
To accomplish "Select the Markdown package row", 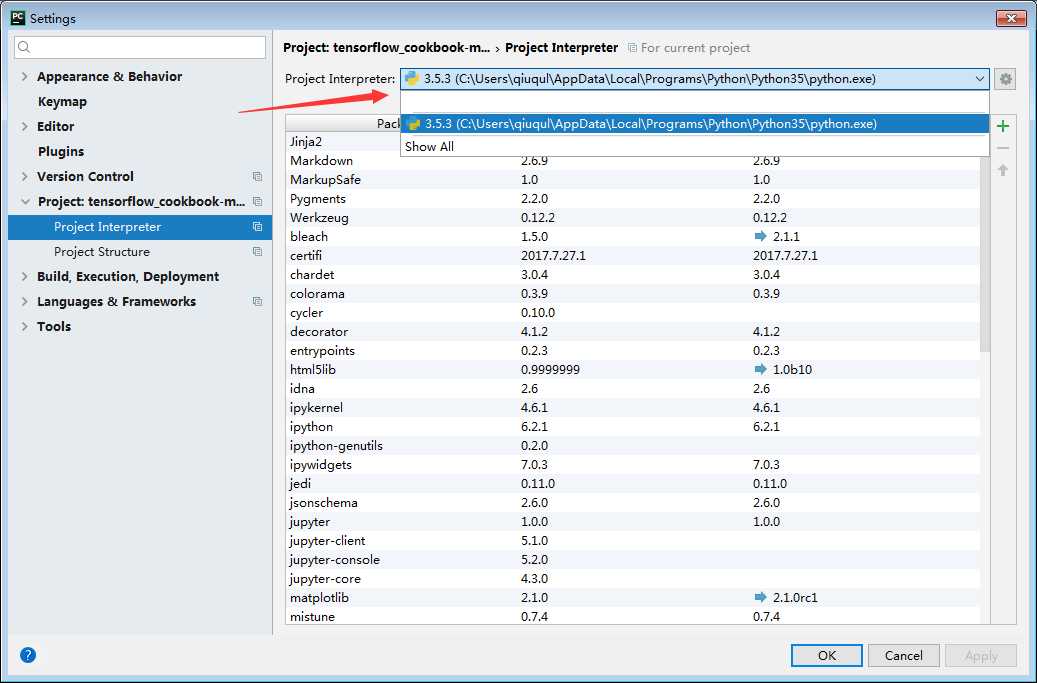I will tap(633, 161).
